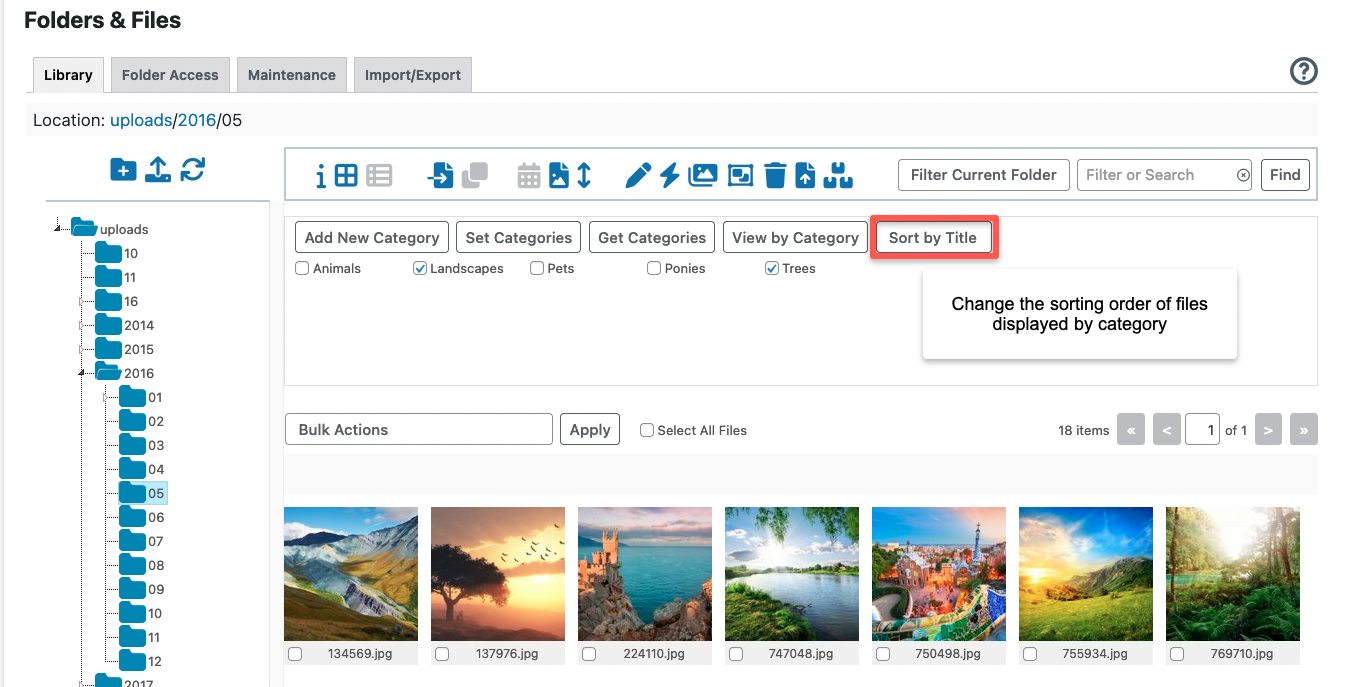Image resolution: width=1357 pixels, height=687 pixels.
Task: Click the Sort by Title button
Action: pyautogui.click(x=934, y=237)
